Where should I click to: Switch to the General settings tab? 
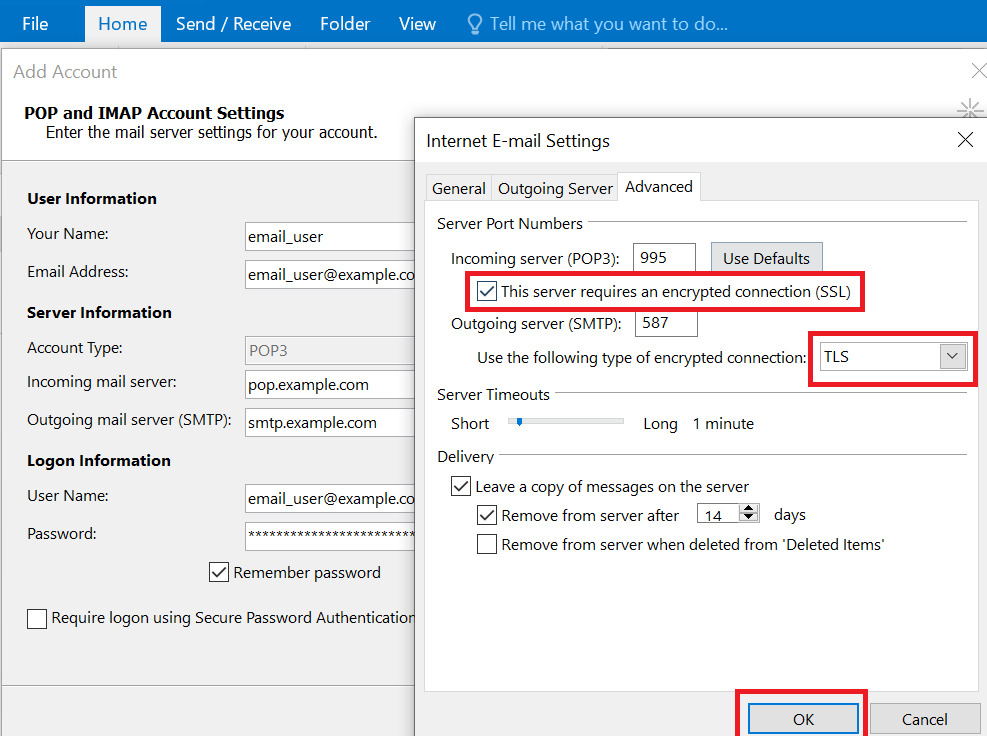pyautogui.click(x=458, y=187)
